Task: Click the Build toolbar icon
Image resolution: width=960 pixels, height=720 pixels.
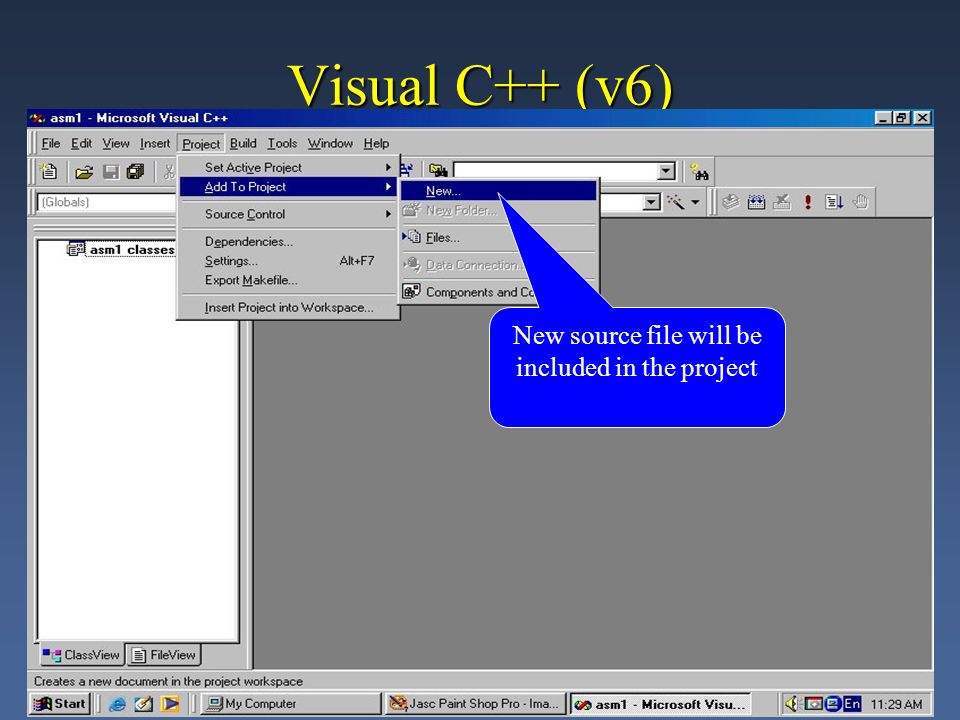Action: click(x=757, y=201)
